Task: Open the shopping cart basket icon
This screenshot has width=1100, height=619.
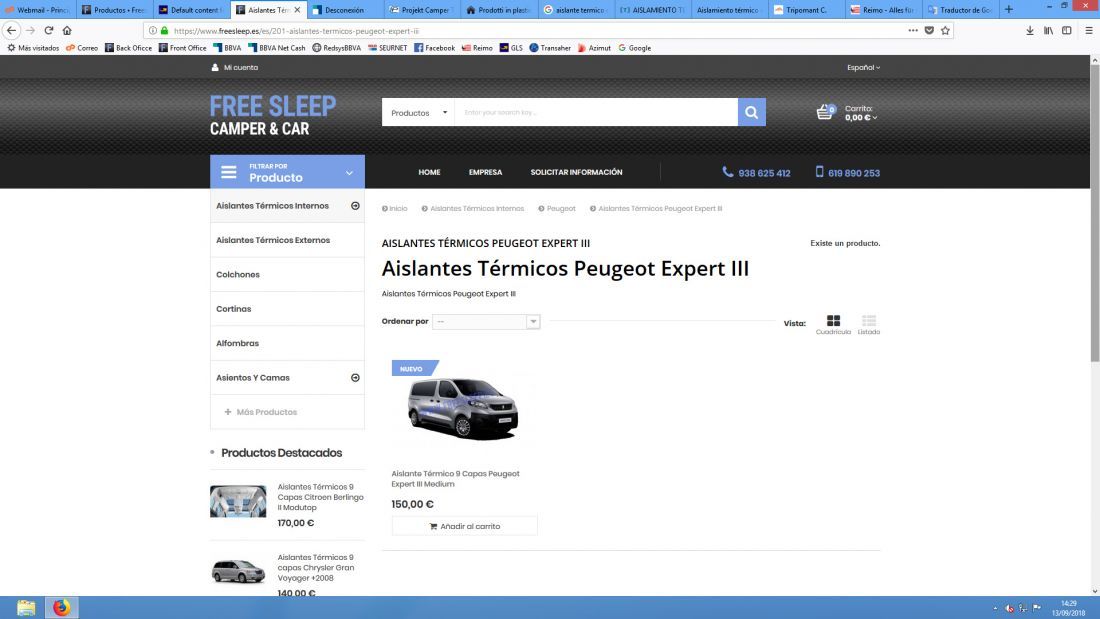Action: pos(825,112)
